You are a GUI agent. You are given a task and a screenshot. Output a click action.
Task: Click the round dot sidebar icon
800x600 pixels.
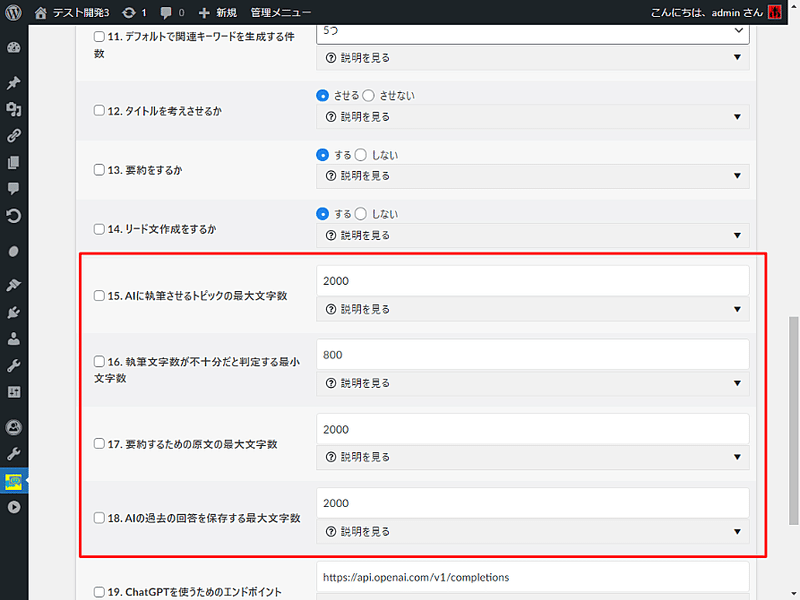click(x=14, y=252)
